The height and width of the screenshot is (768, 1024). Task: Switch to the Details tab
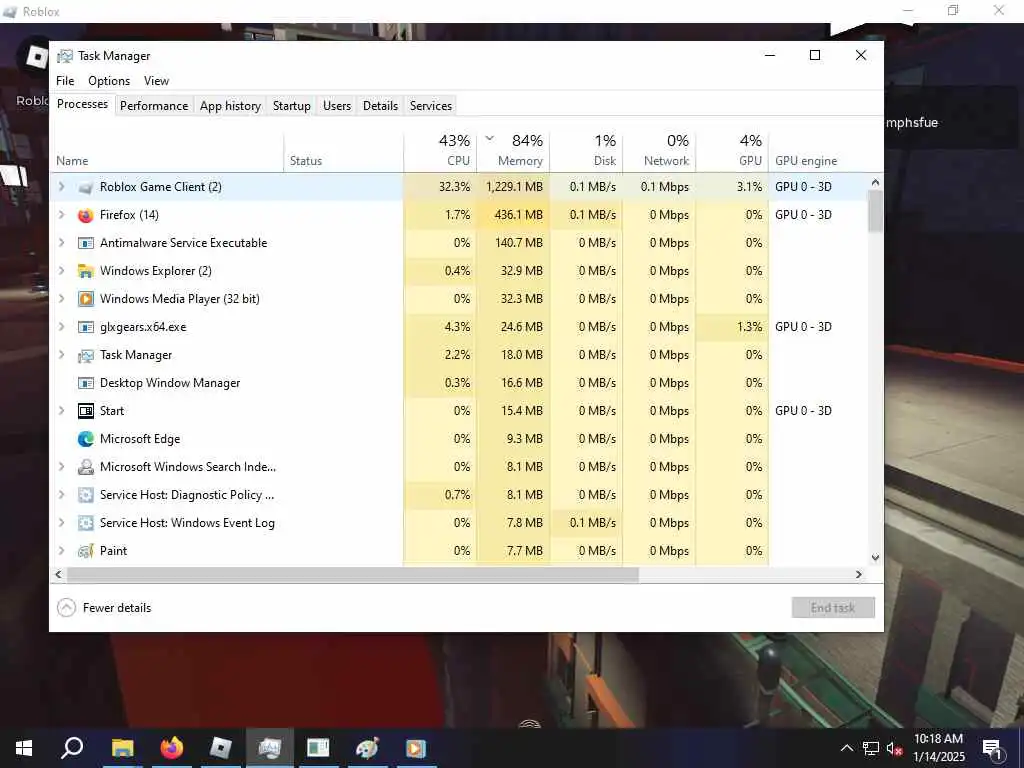(x=380, y=106)
